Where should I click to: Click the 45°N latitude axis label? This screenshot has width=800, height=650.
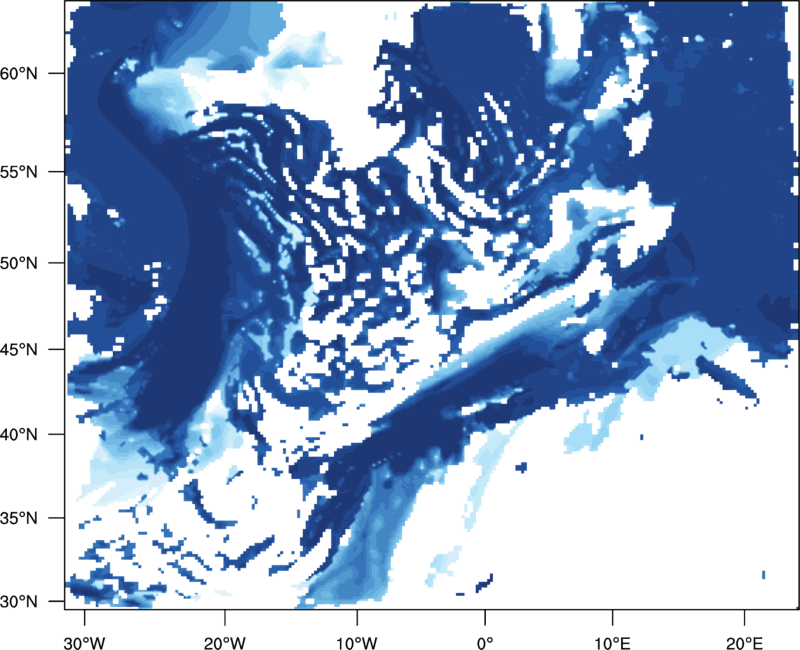[19, 350]
